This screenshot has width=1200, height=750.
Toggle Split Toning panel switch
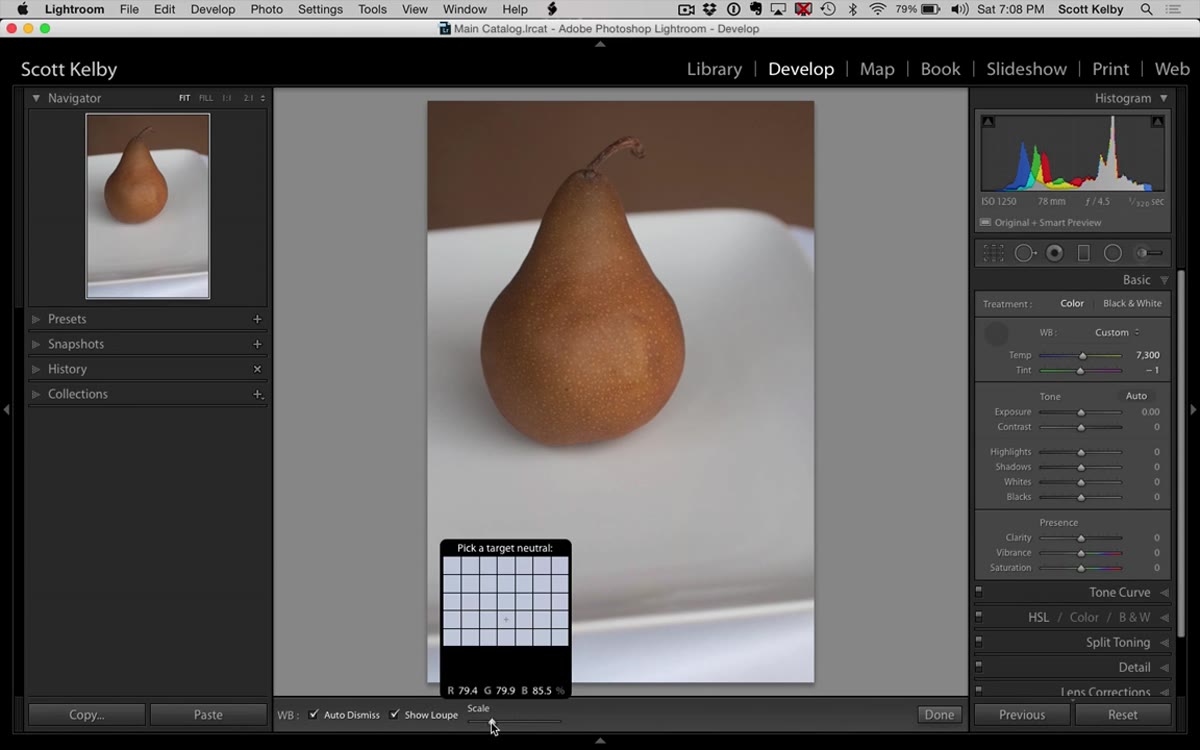point(979,642)
